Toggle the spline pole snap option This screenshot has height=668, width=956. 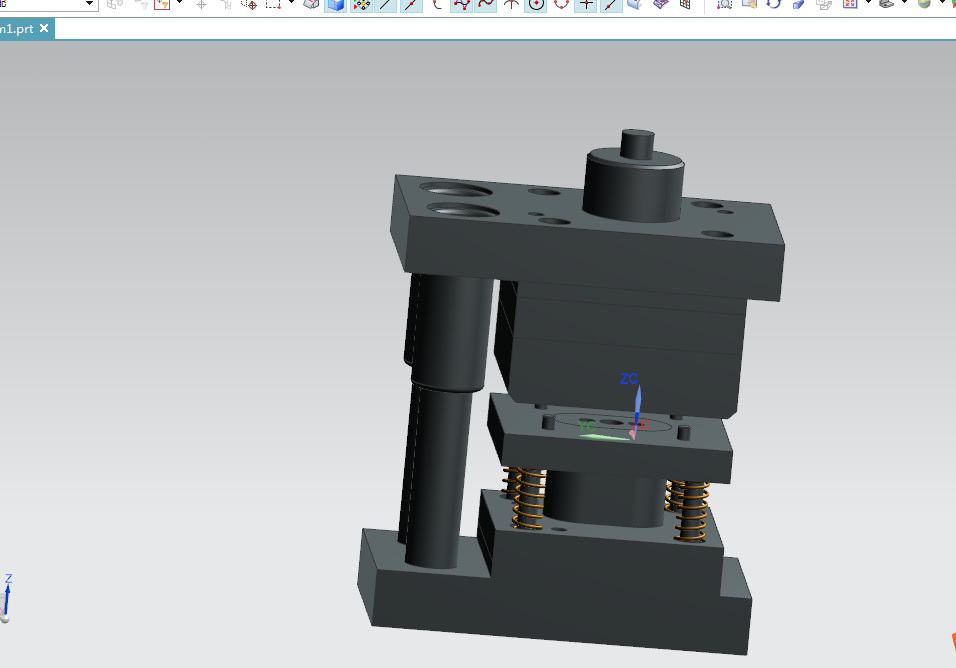coord(462,5)
